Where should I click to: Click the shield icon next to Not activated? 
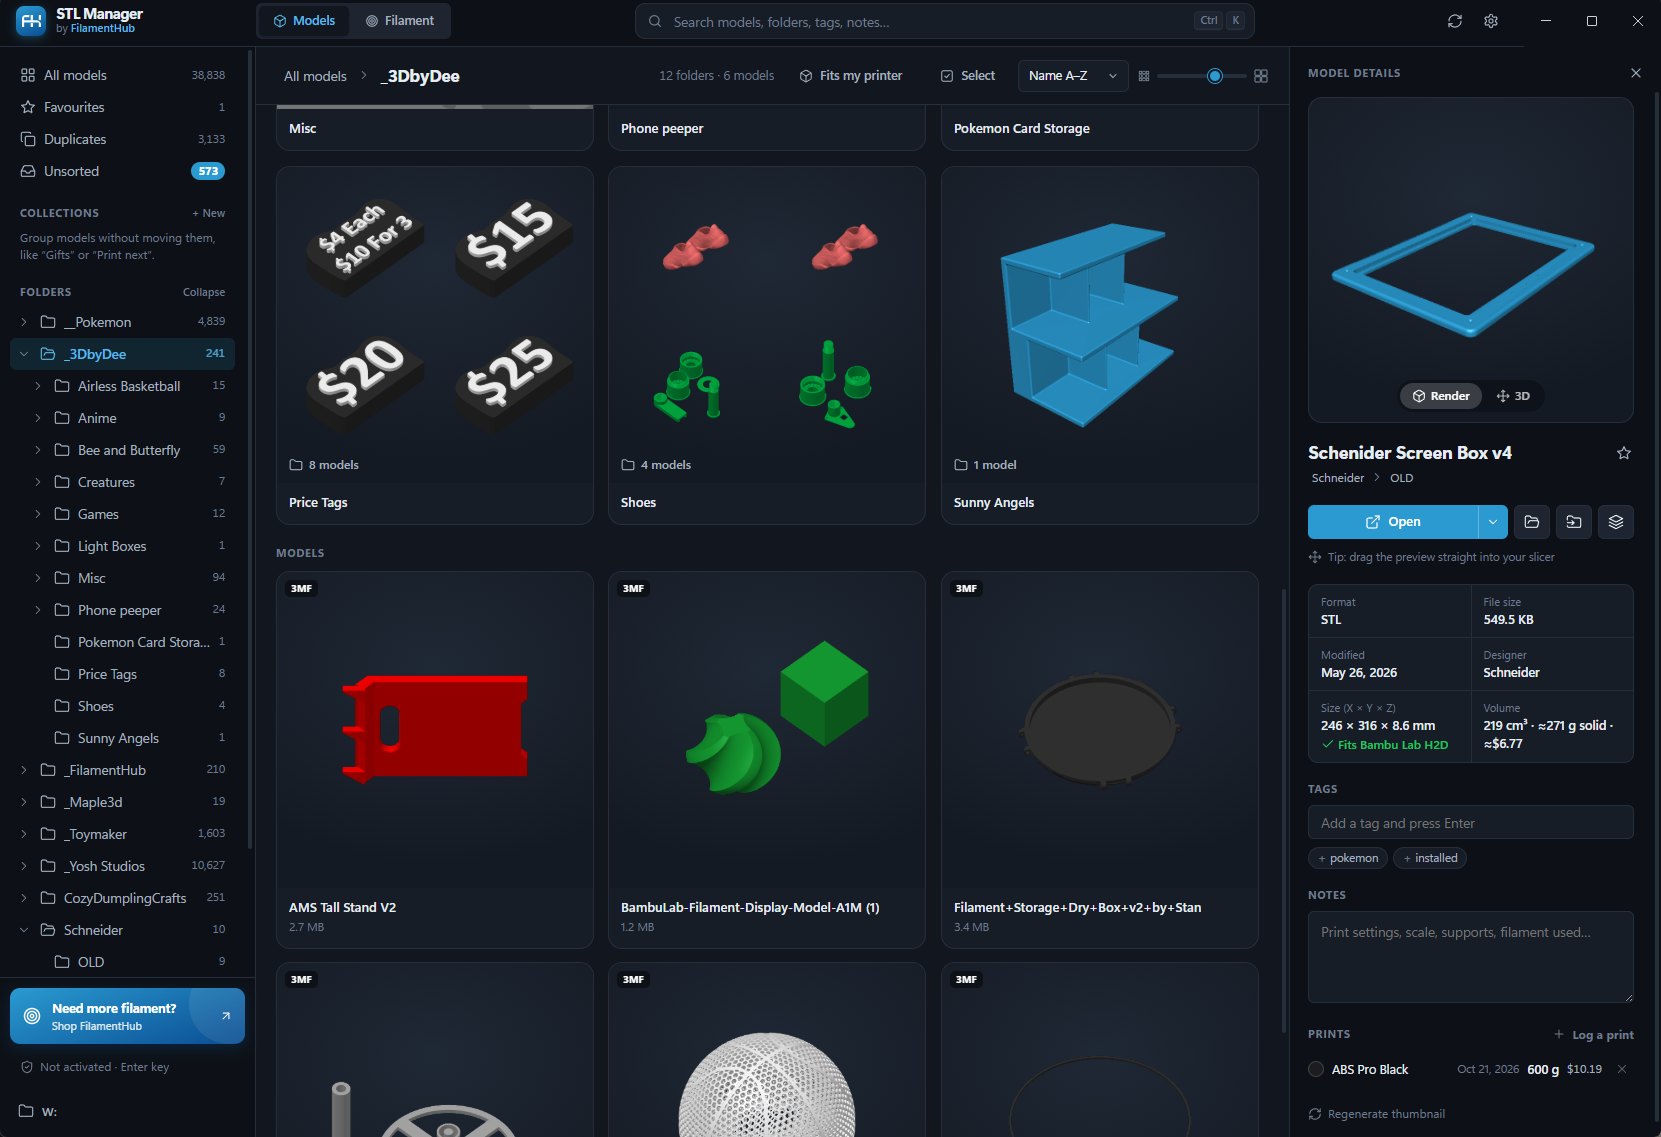point(27,1067)
